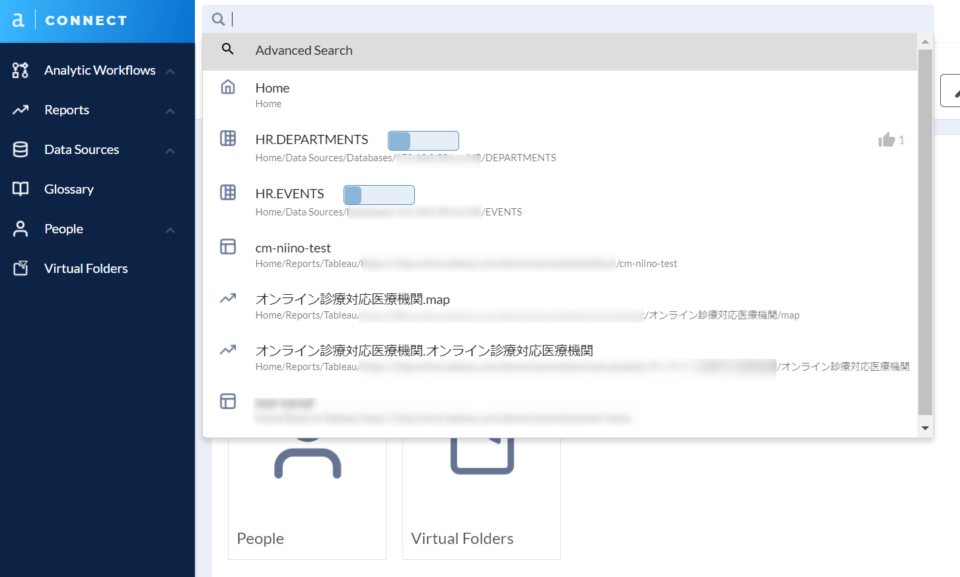Click the results list scroll up arrow
Screen dimensions: 960x577
coord(925,42)
